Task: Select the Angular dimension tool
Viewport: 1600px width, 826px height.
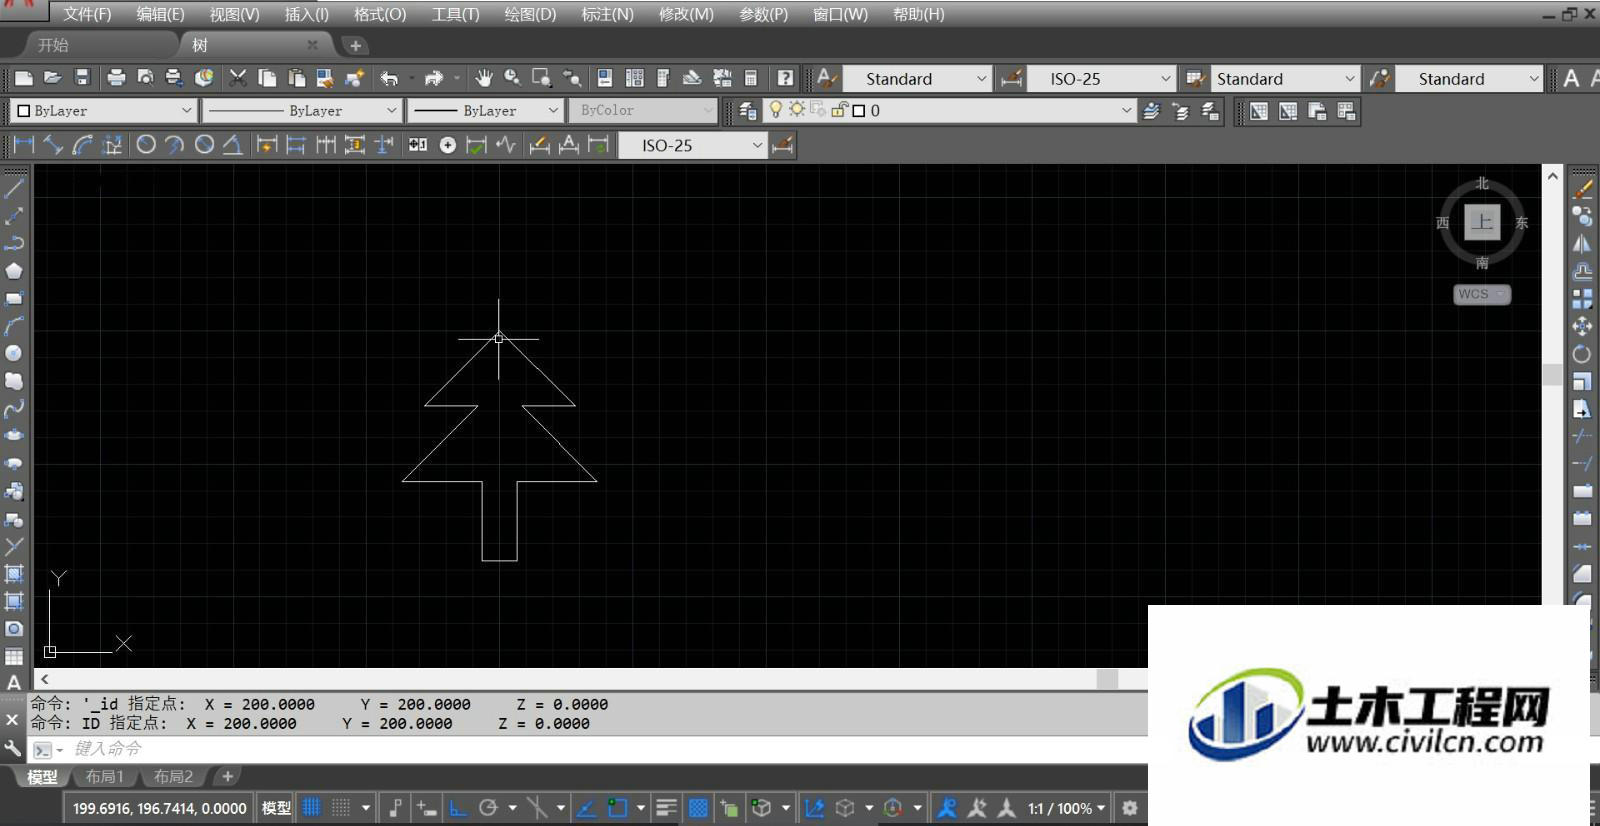Action: pos(232,145)
